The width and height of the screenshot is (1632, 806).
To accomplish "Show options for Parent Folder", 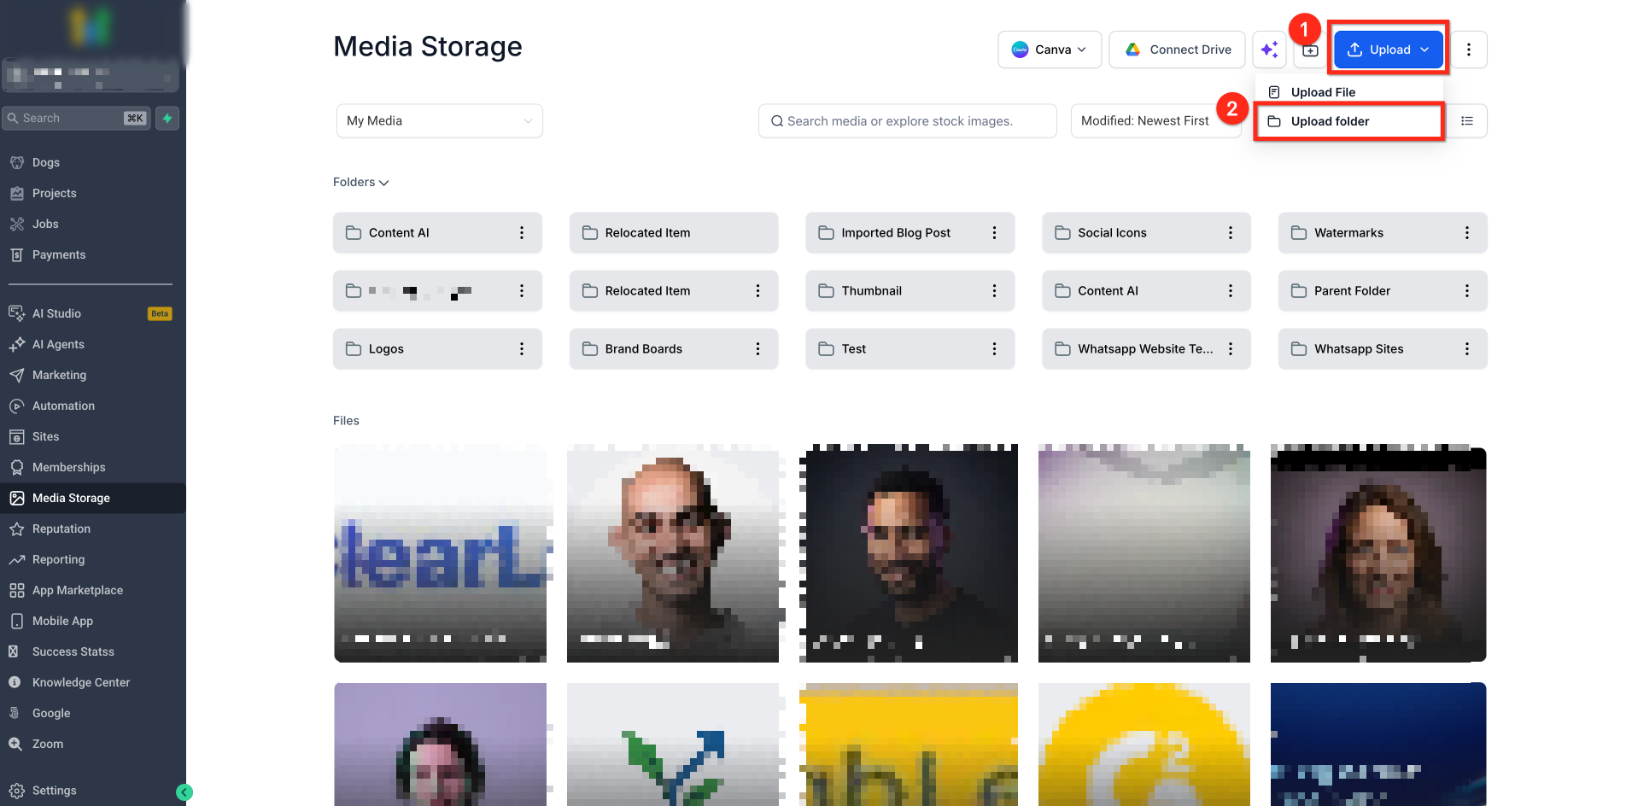I will click(x=1467, y=291).
